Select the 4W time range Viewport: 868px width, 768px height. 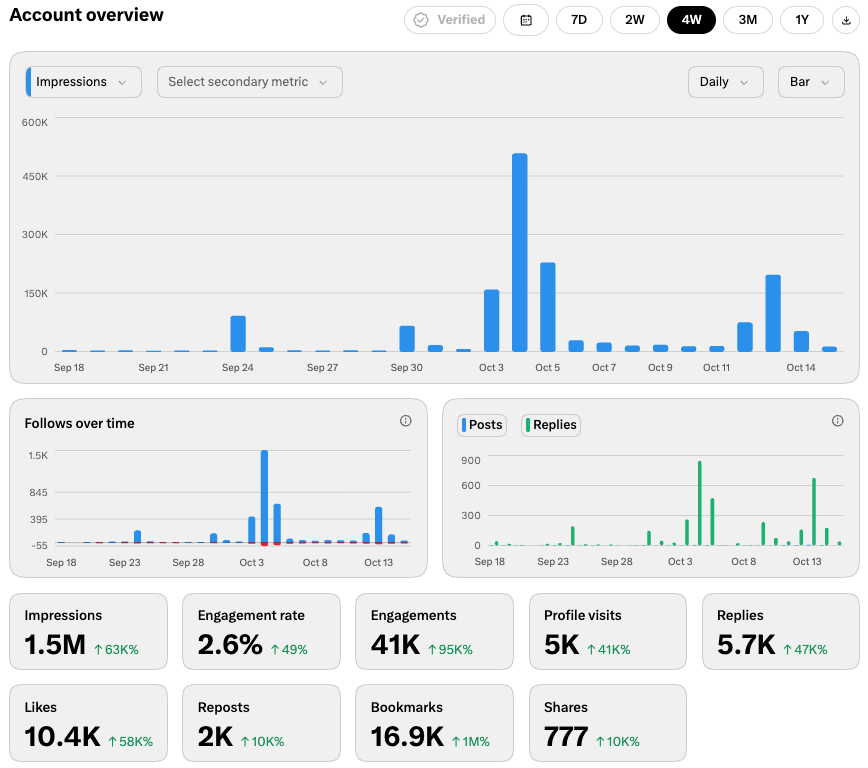pos(691,20)
